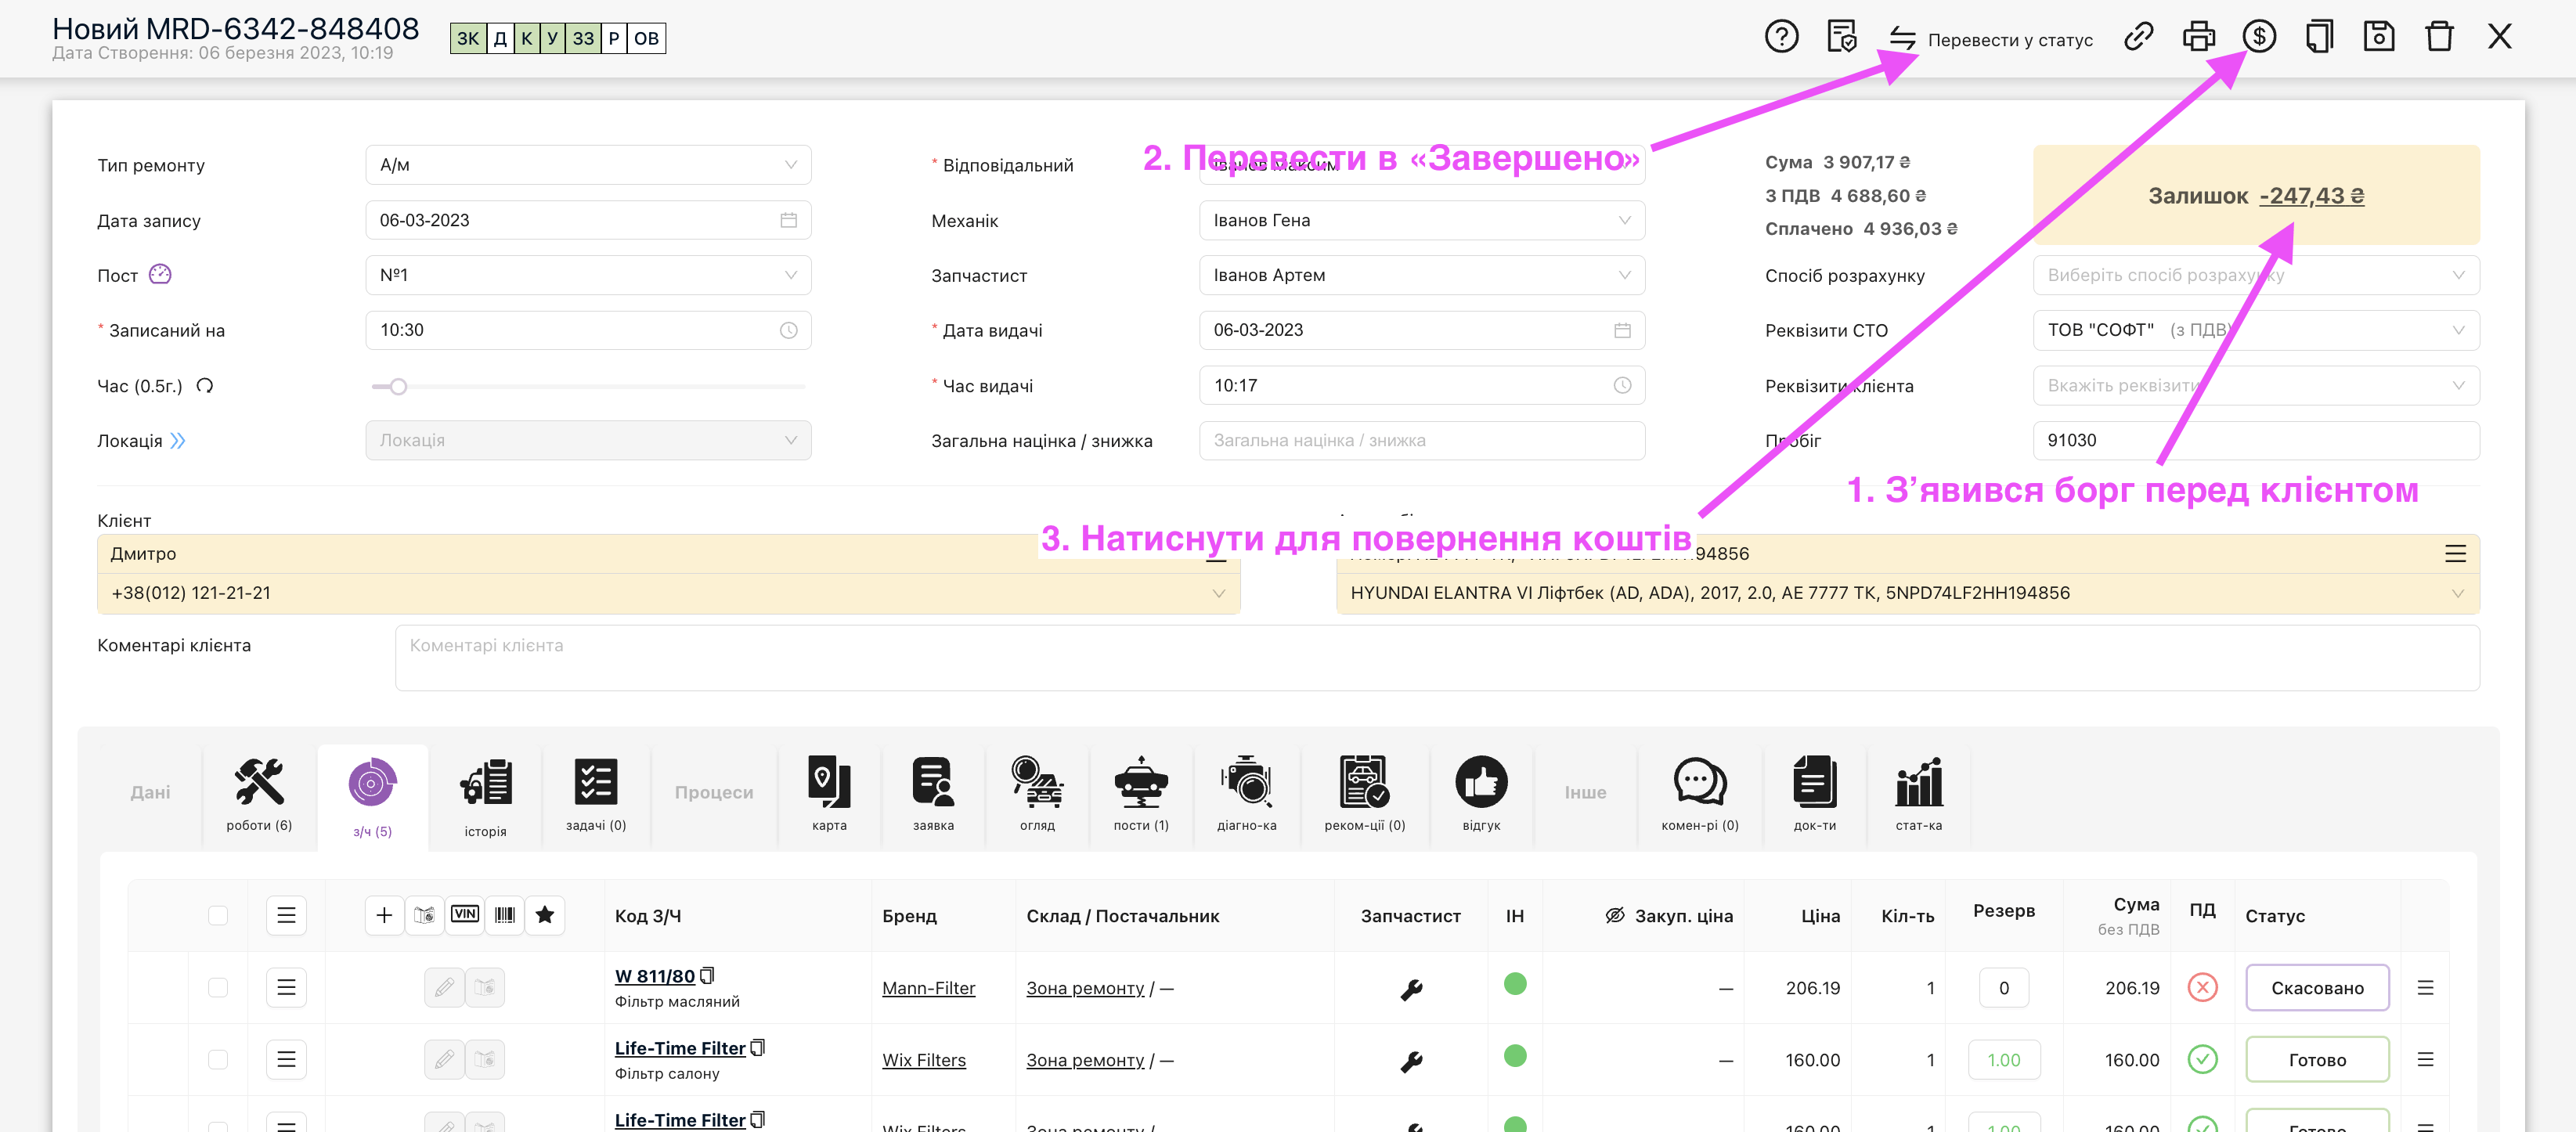Click the dollar payment icon in header
2576x1132 pixels.
(x=2258, y=37)
